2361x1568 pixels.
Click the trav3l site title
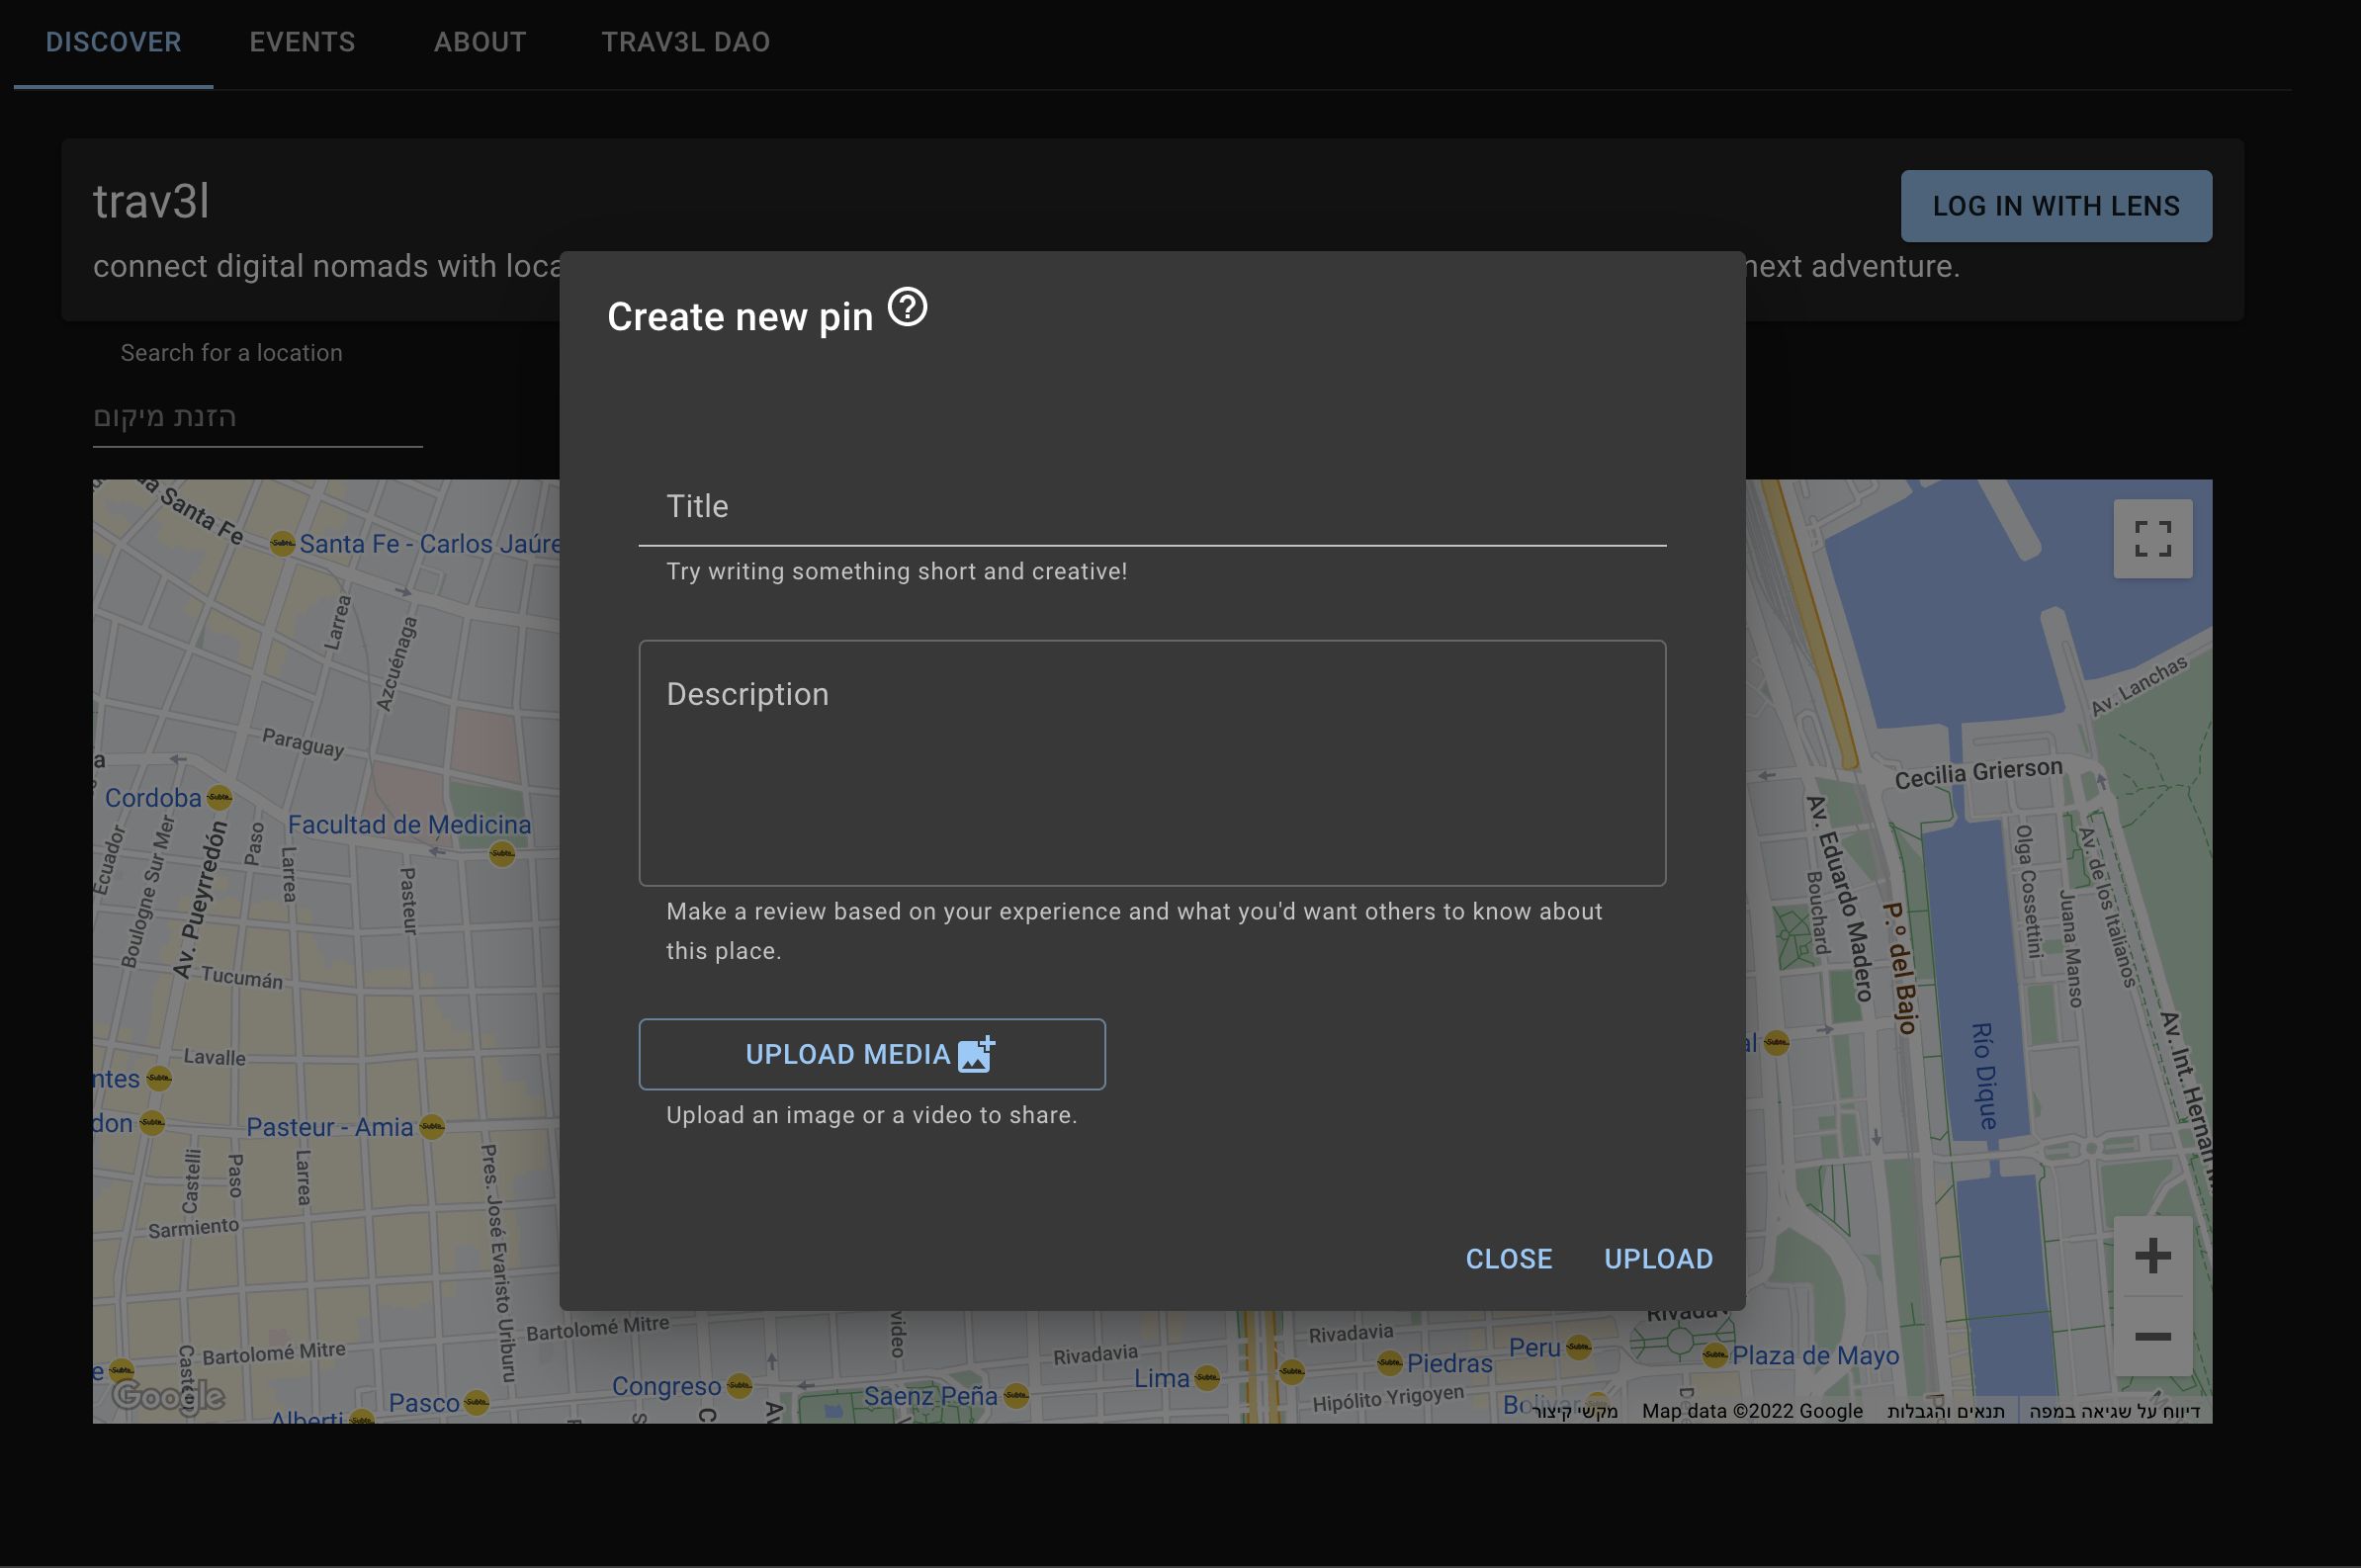pos(151,201)
